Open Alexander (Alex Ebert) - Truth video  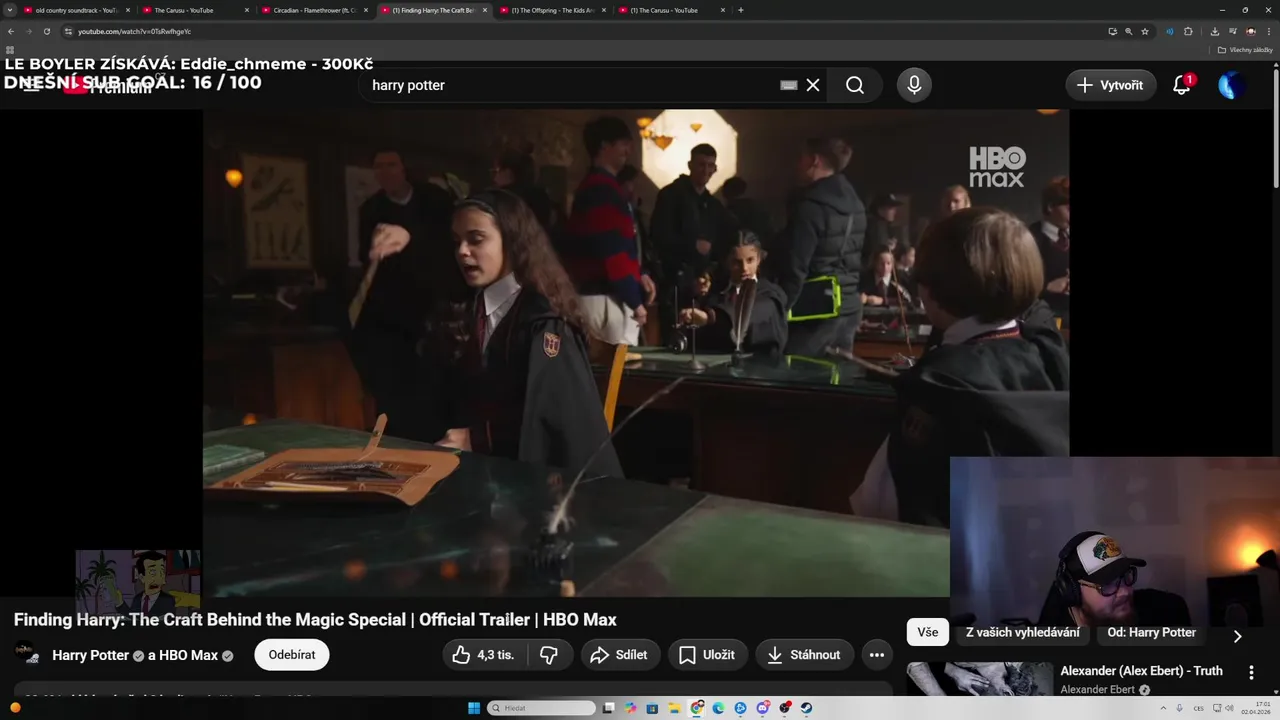[1141, 671]
